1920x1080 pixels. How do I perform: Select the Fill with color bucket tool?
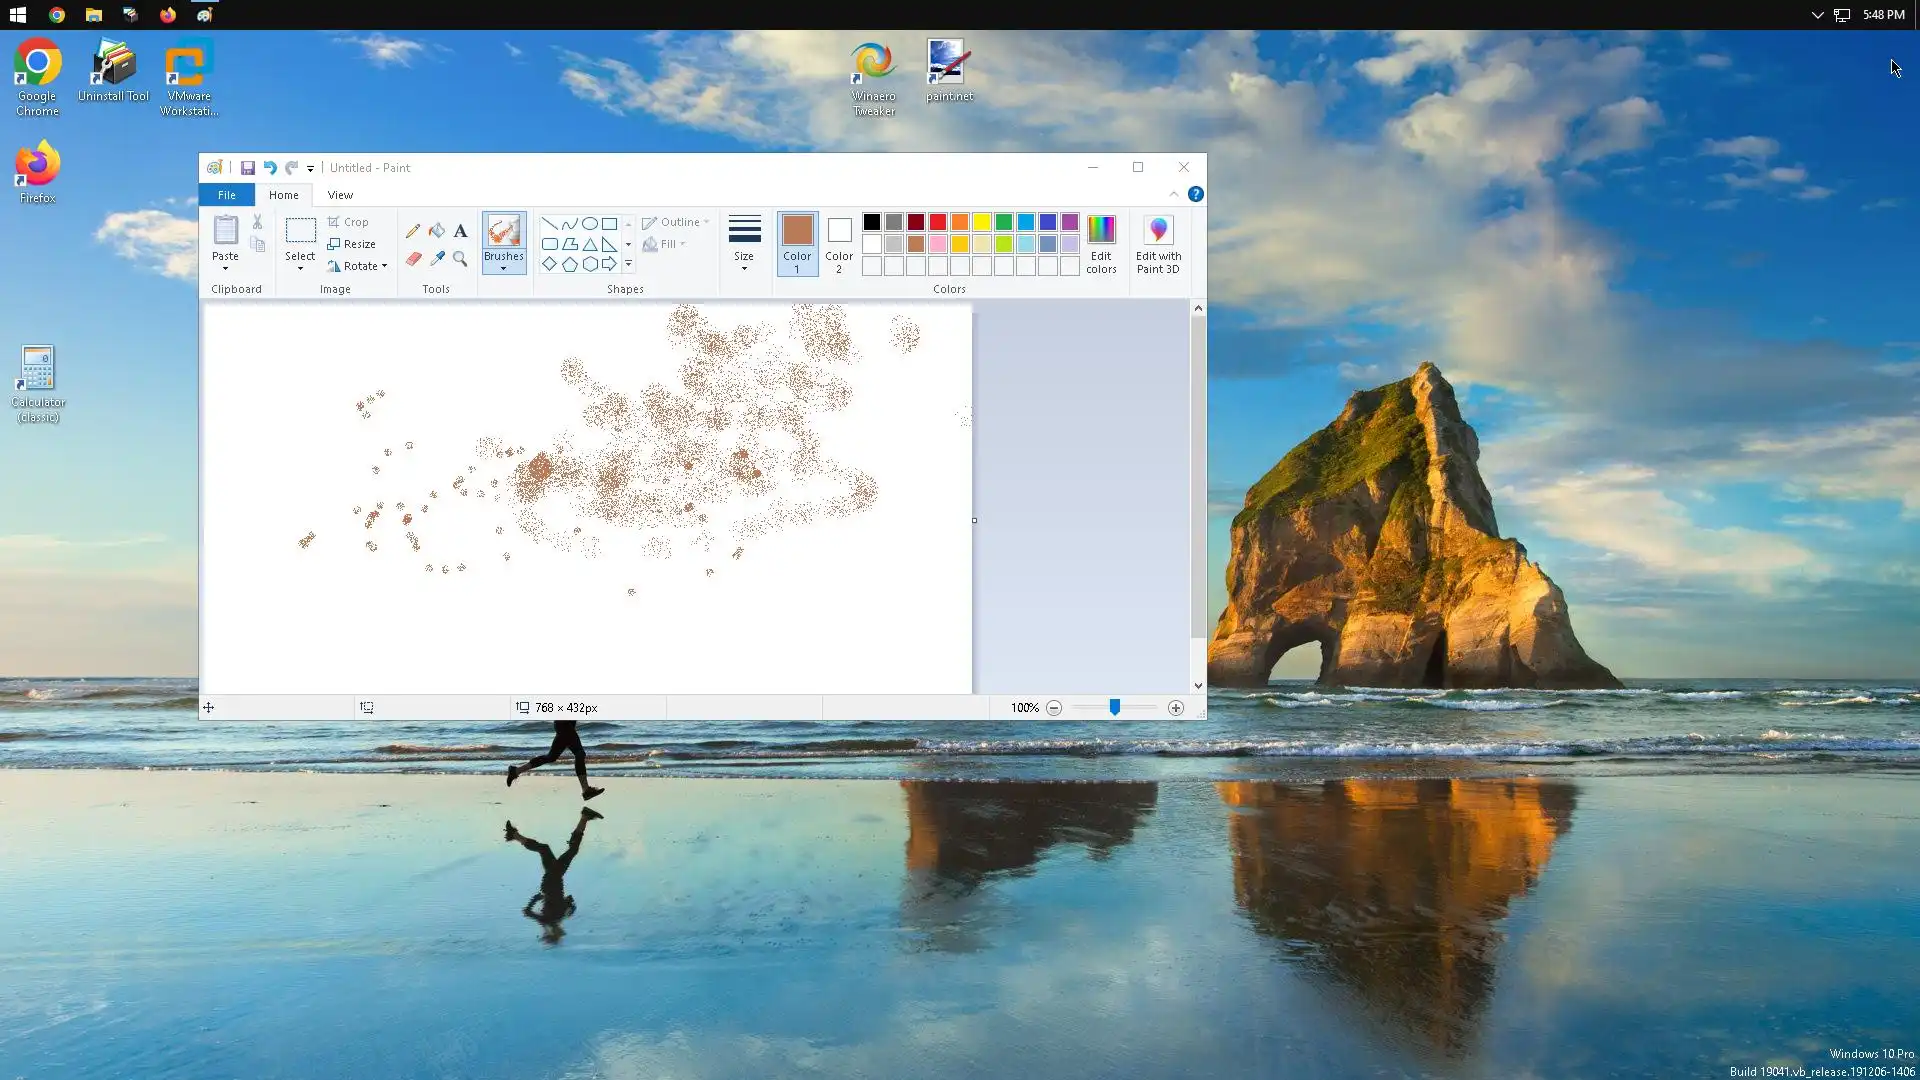click(437, 231)
